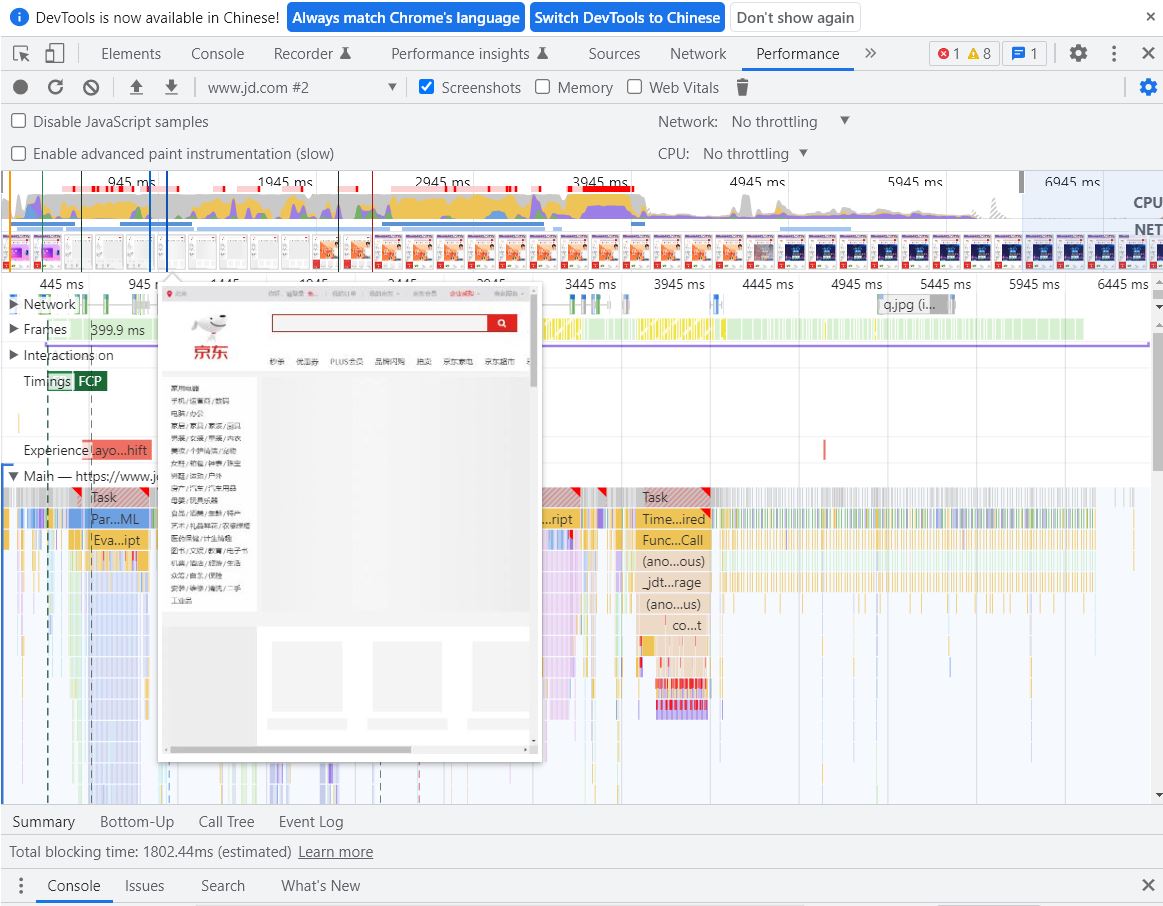Click the reload and start profiling icon
This screenshot has height=906, width=1163.
(56, 88)
